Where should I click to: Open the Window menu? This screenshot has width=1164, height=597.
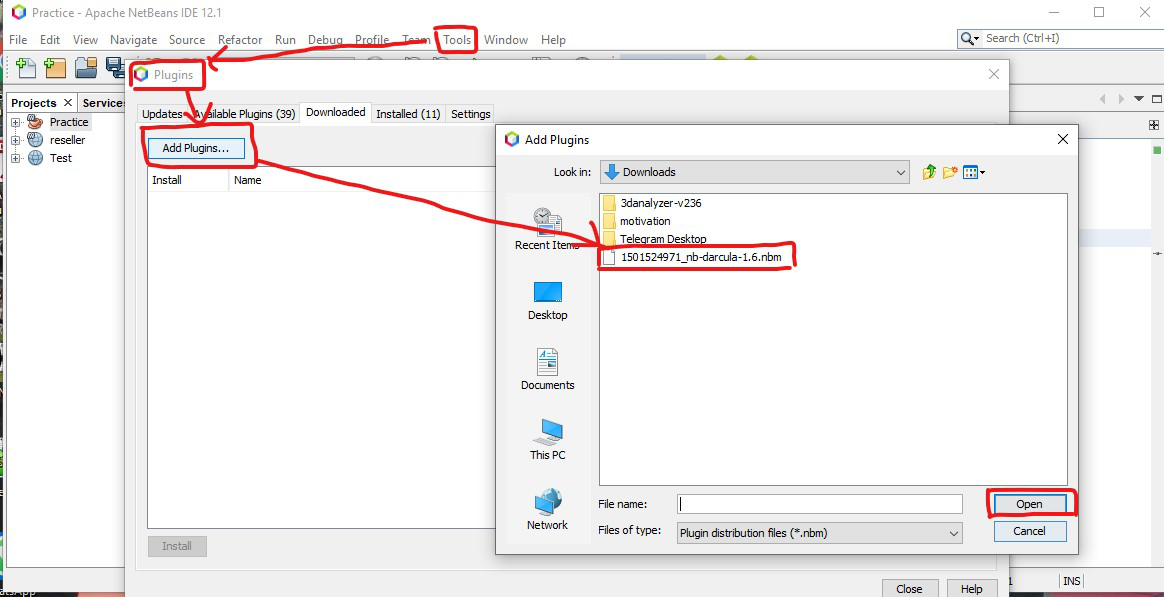(506, 40)
